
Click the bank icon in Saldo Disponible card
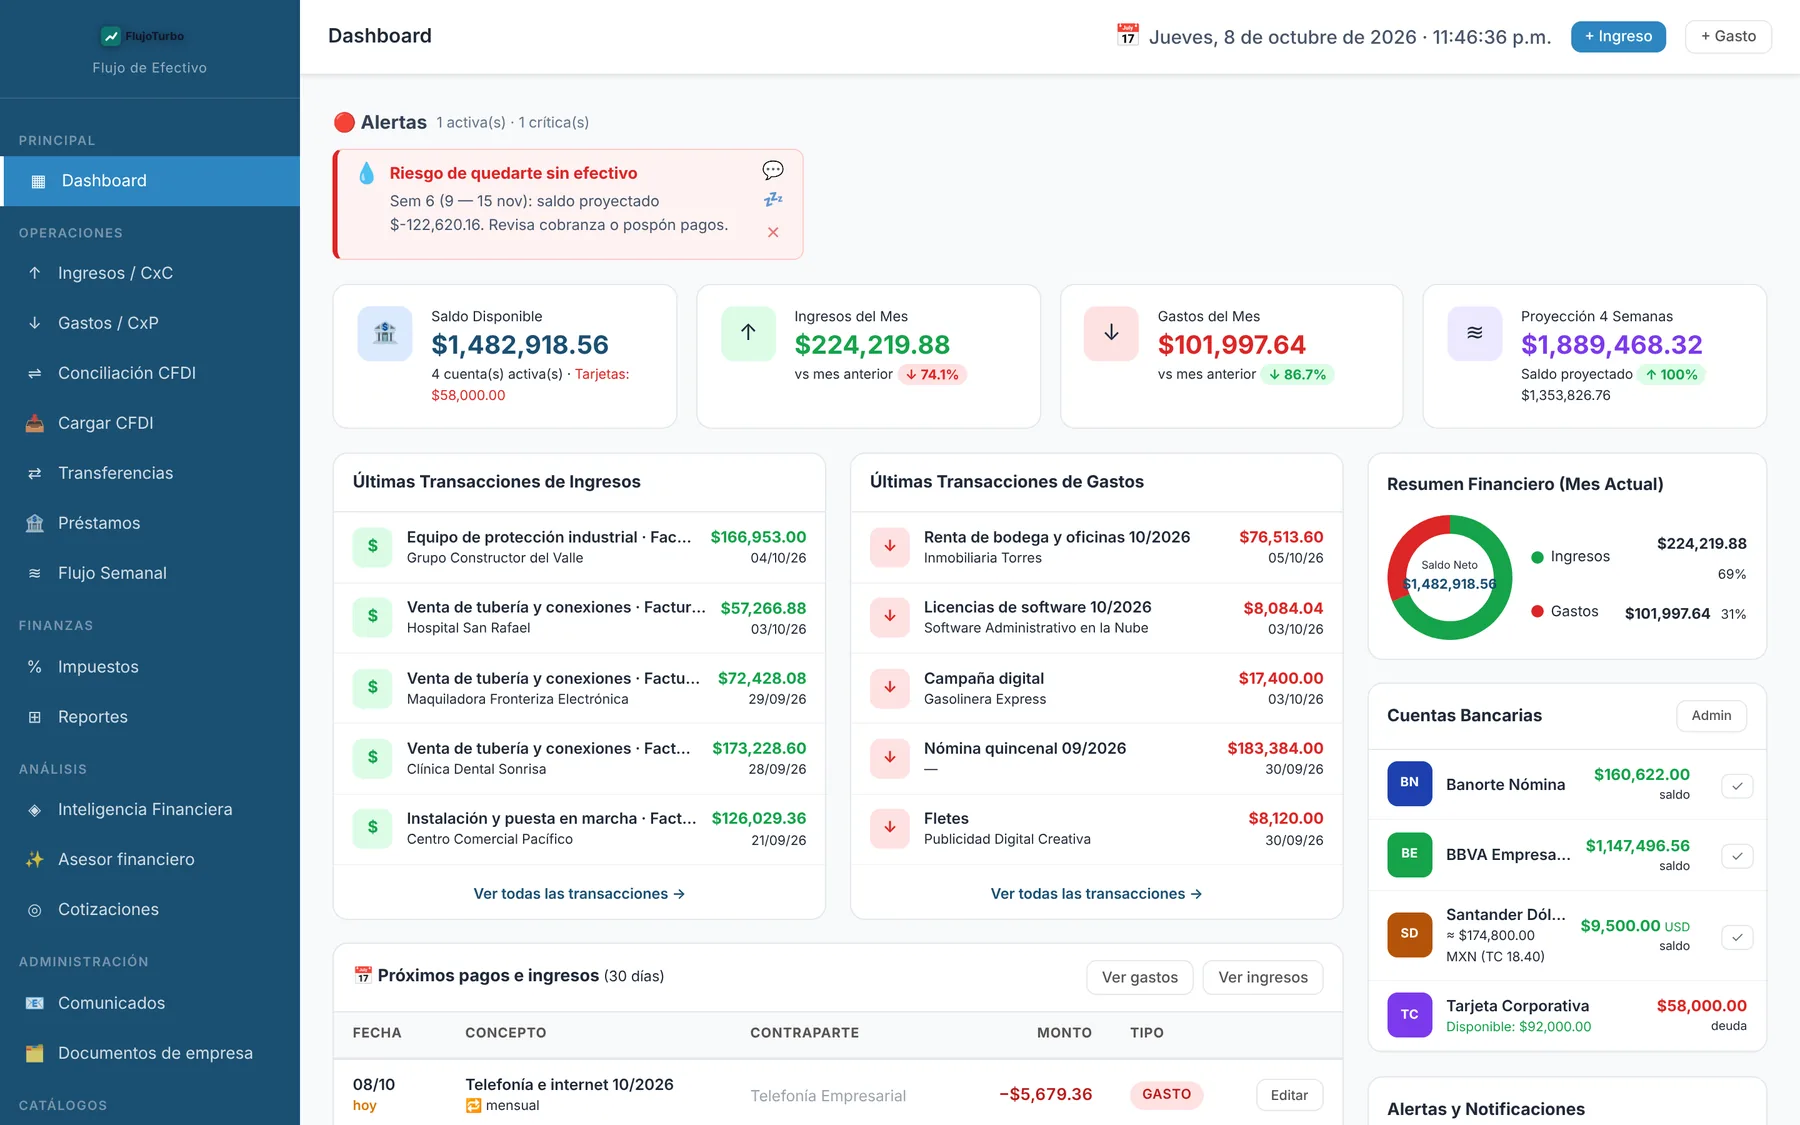385,333
